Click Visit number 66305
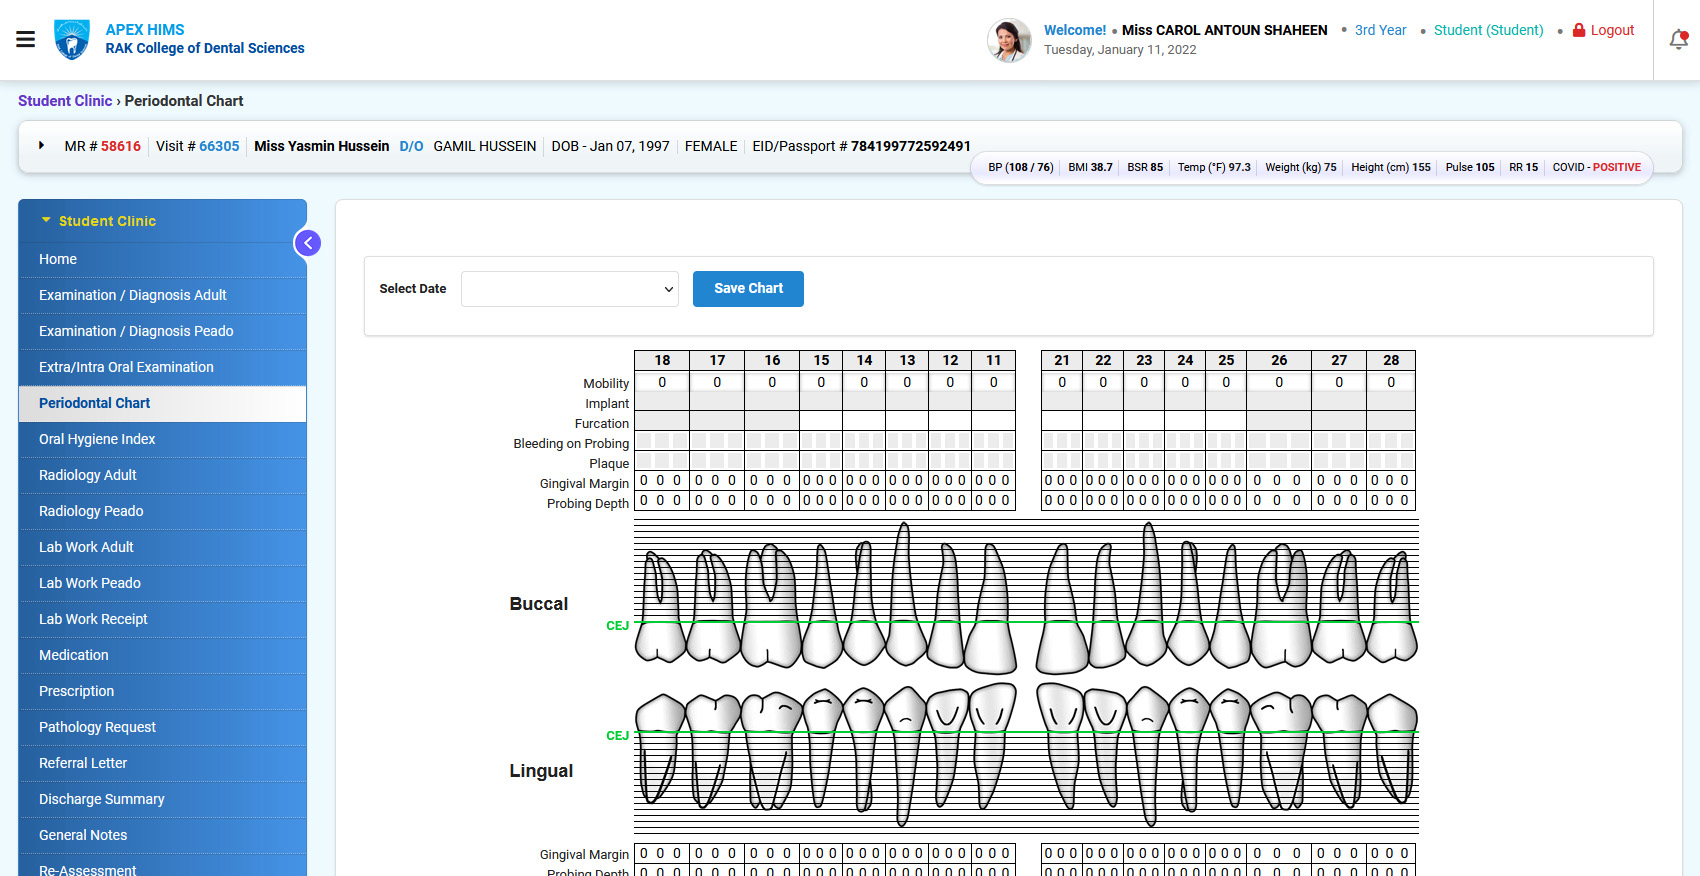 [219, 146]
